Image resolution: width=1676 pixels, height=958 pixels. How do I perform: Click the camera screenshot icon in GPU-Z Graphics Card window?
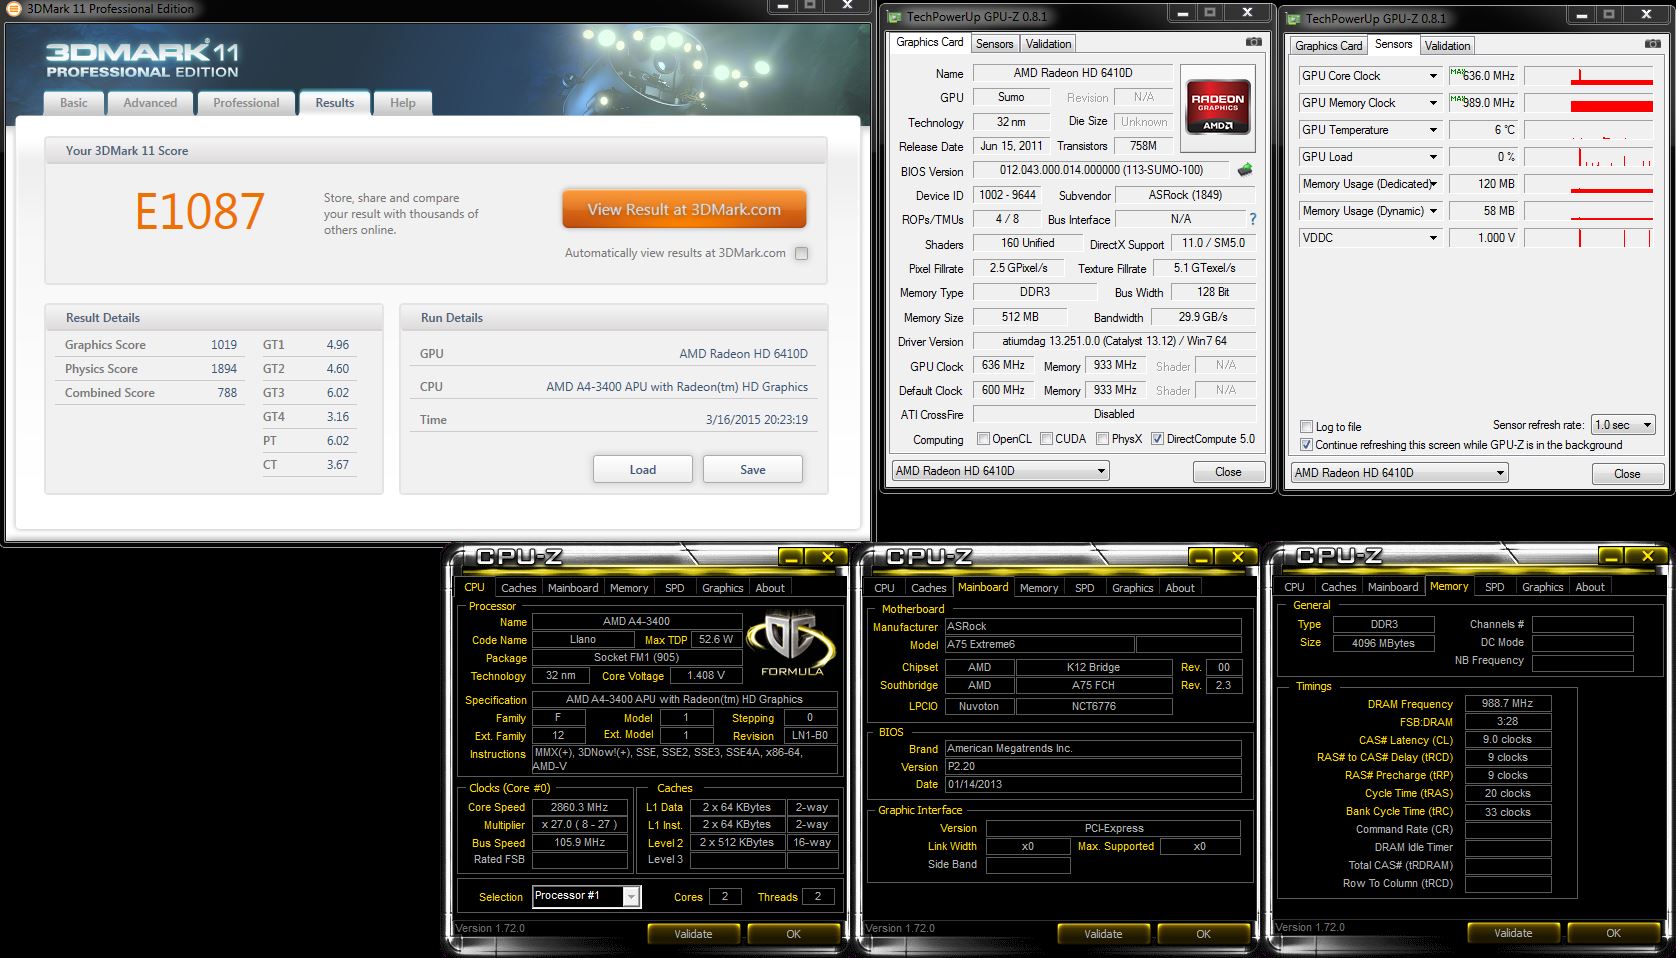point(1253,42)
